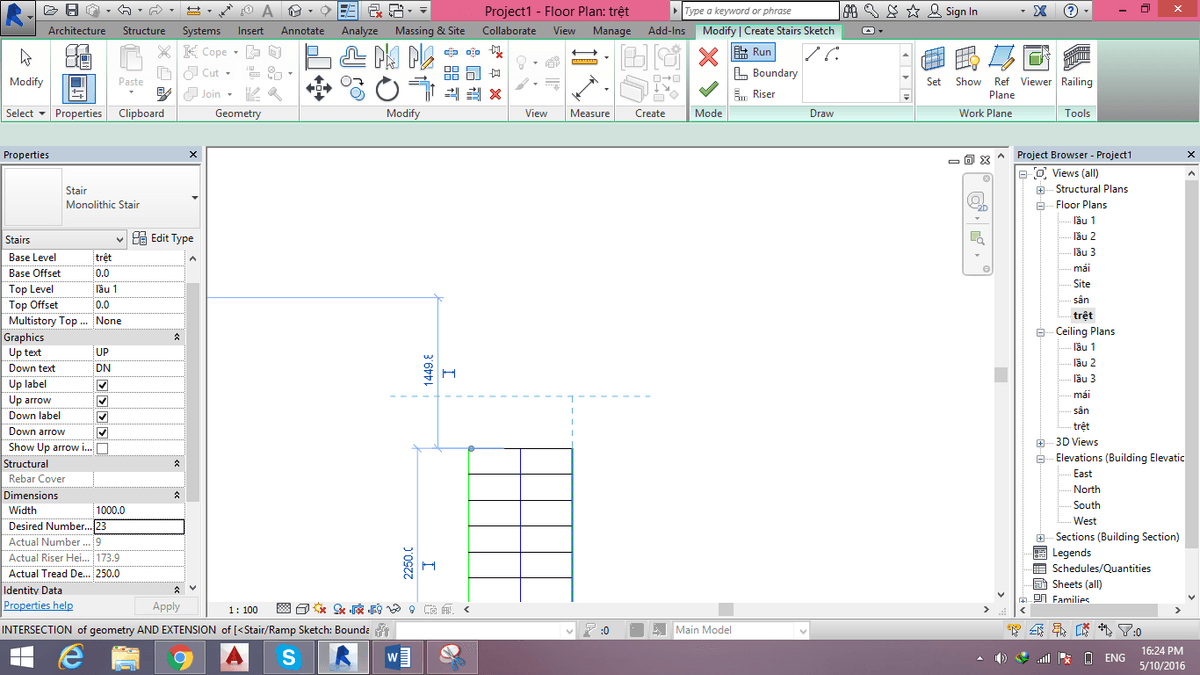Click the keyword search box

[760, 11]
